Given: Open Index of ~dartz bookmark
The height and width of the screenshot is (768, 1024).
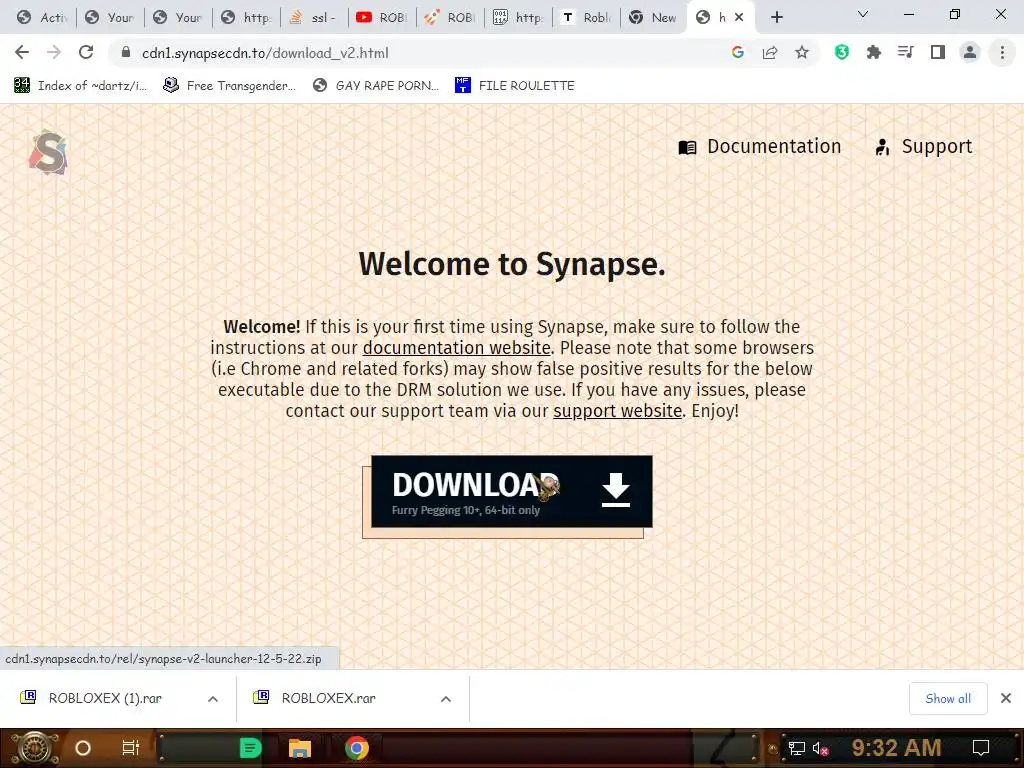Looking at the screenshot, I should [x=80, y=86].
